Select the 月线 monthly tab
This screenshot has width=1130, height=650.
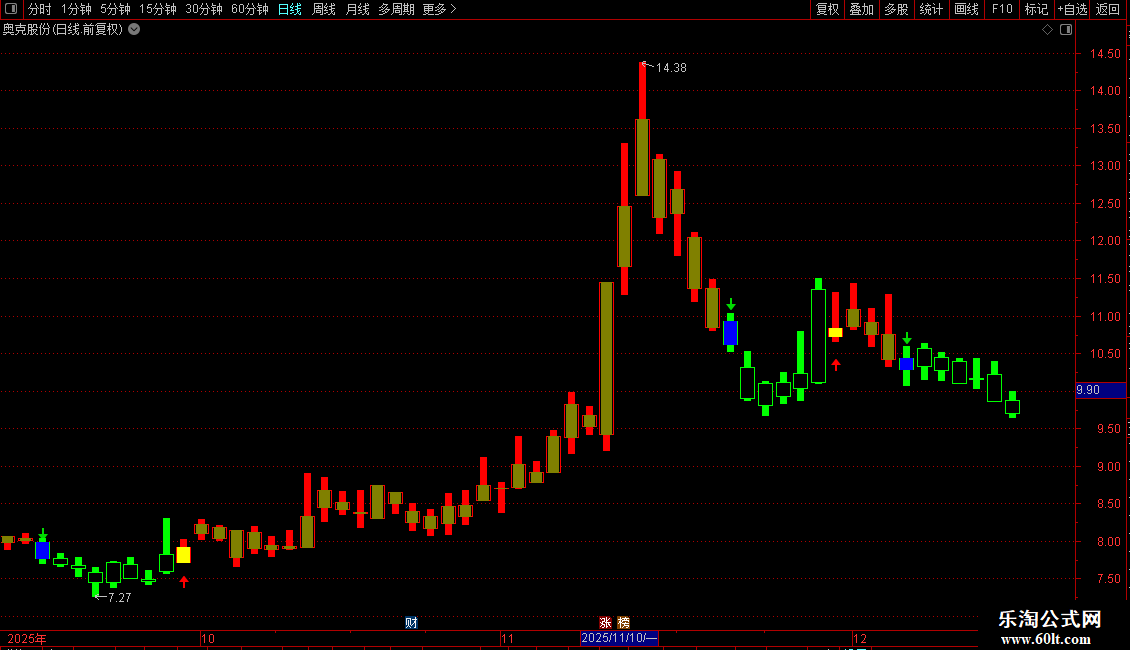(357, 9)
